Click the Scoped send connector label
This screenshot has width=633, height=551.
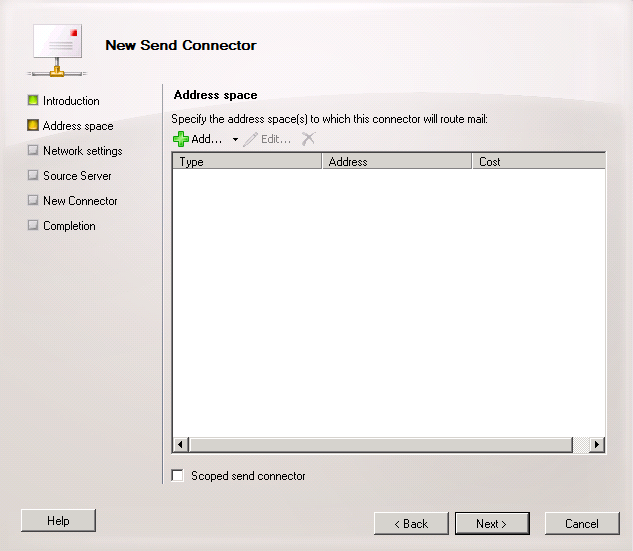(x=248, y=476)
